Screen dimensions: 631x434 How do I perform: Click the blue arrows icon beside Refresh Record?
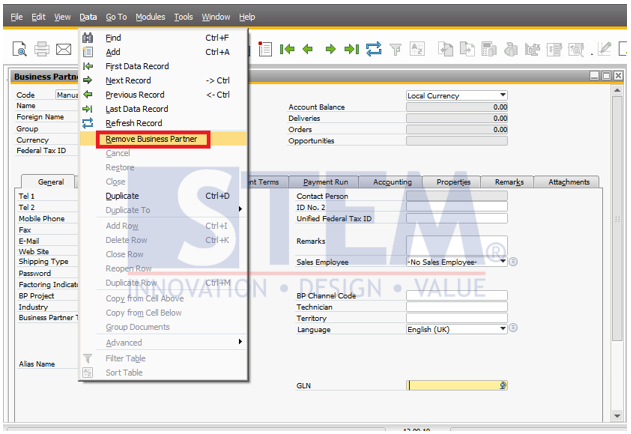tap(87, 123)
